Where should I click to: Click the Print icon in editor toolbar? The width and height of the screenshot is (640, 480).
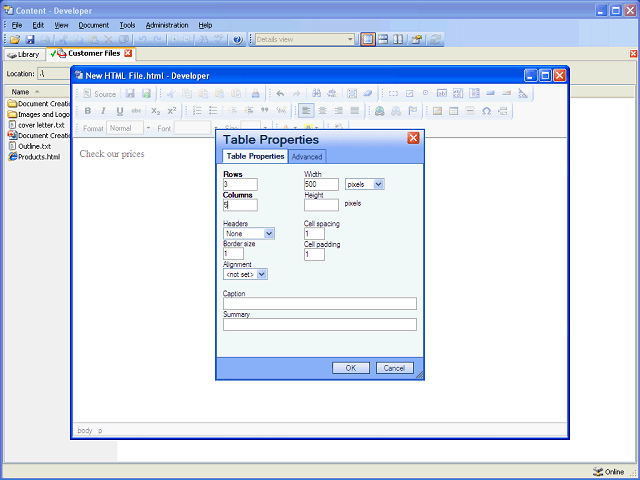click(256, 94)
